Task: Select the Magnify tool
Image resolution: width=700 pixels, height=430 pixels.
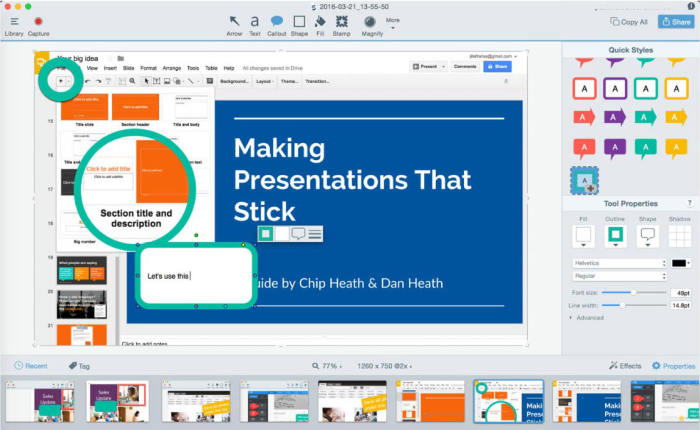Action: (372, 26)
